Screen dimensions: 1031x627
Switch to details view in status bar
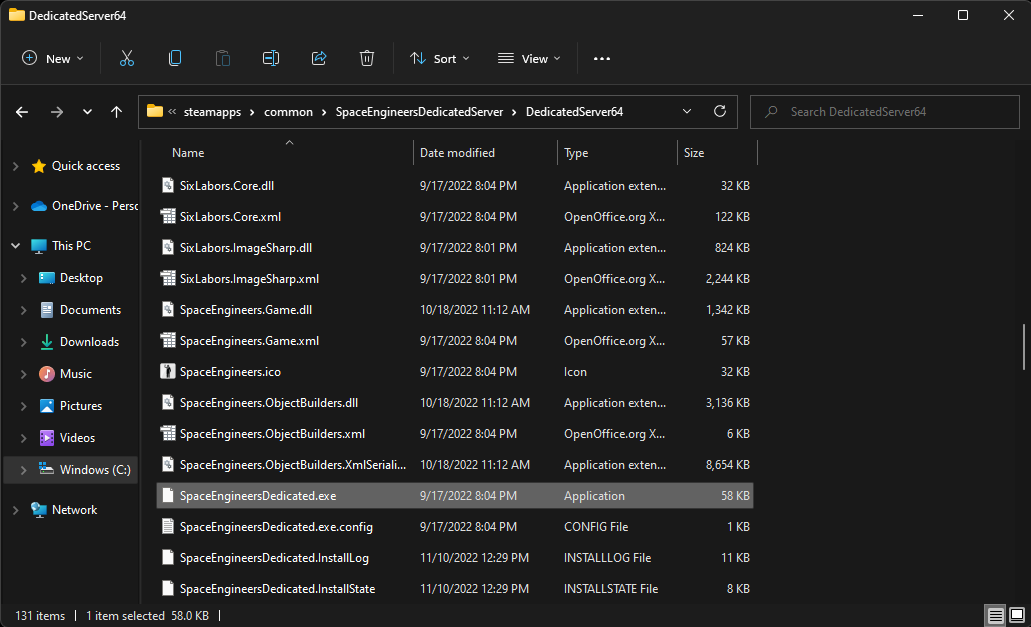coord(995,616)
